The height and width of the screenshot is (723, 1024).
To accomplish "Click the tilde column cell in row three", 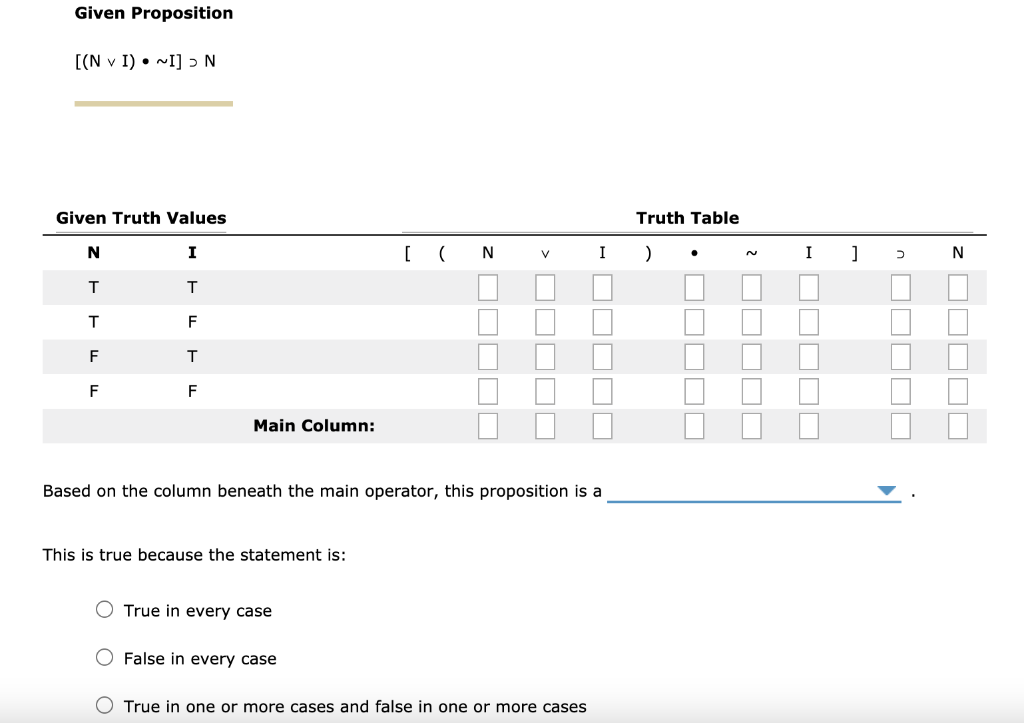I will pos(751,356).
